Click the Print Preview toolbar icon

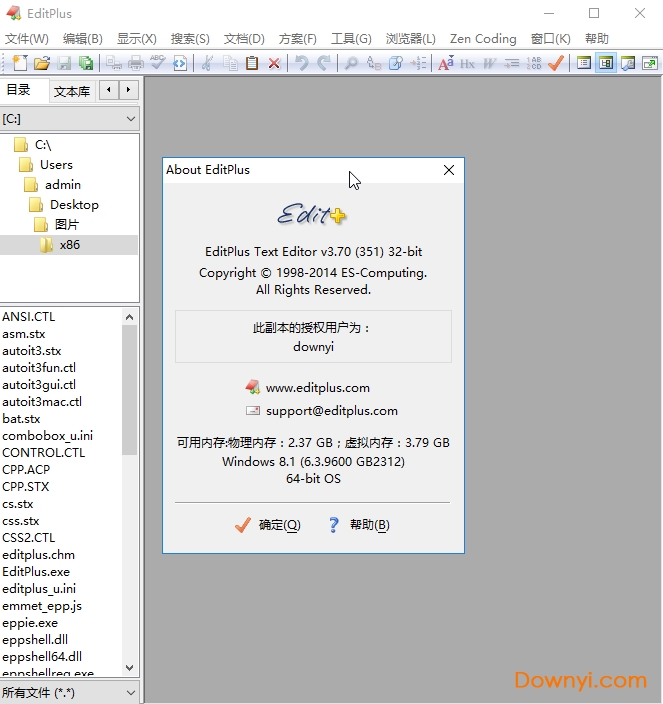click(114, 63)
